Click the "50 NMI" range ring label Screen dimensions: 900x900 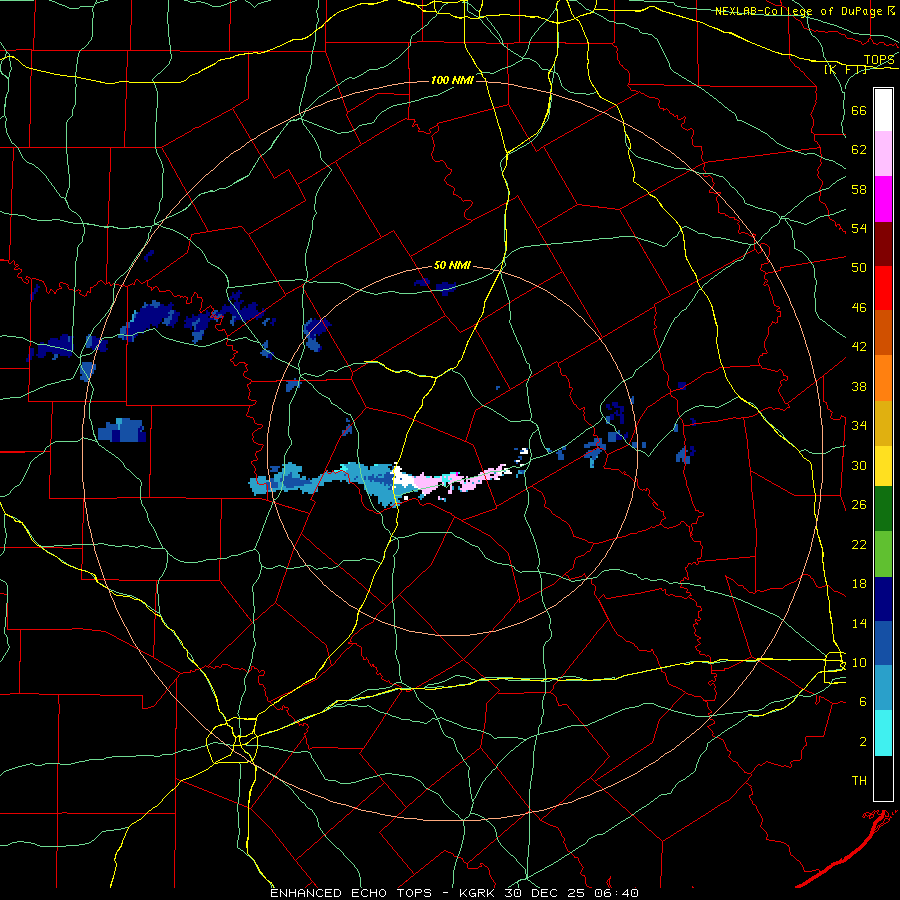point(452,265)
